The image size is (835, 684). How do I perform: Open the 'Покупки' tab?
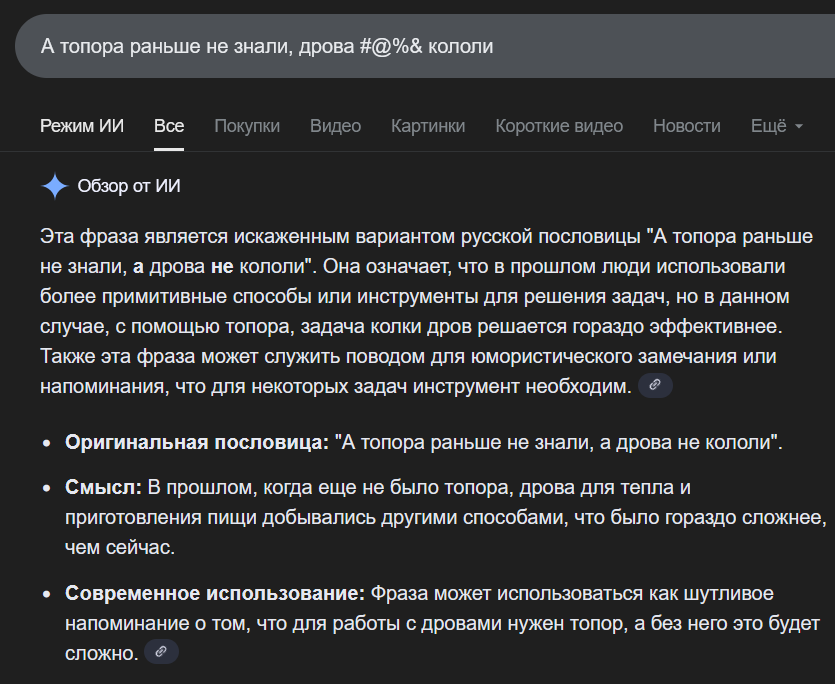[x=247, y=126]
